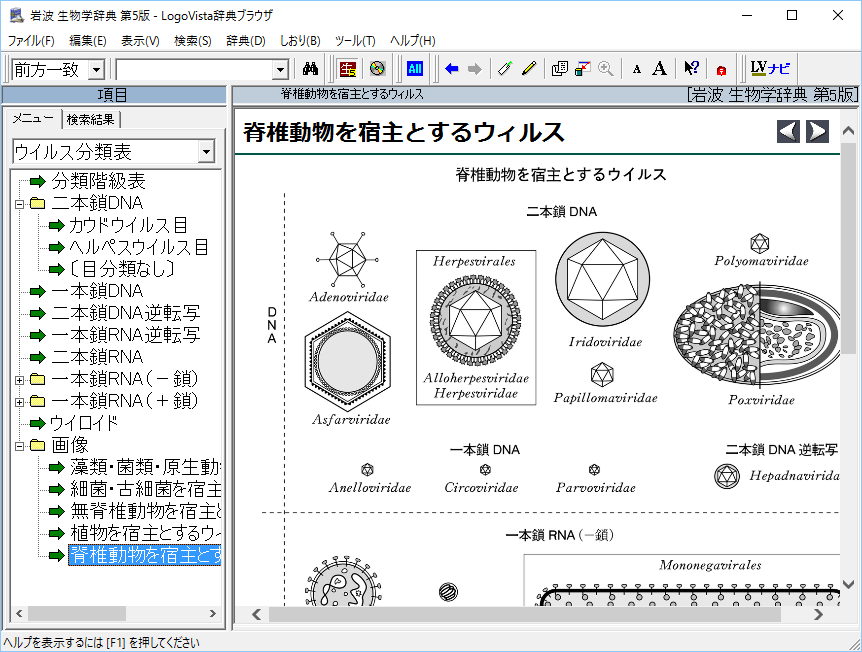Collapse the 画像 folder node

[x=19, y=445]
